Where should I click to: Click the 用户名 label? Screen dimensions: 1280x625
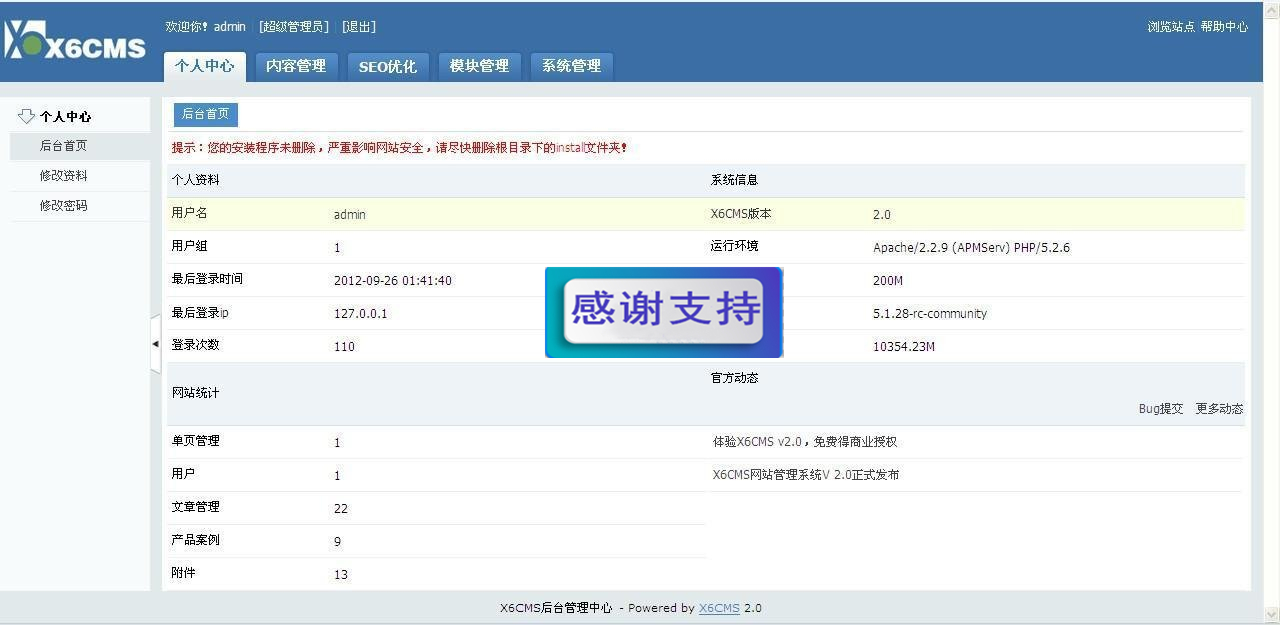pos(189,213)
